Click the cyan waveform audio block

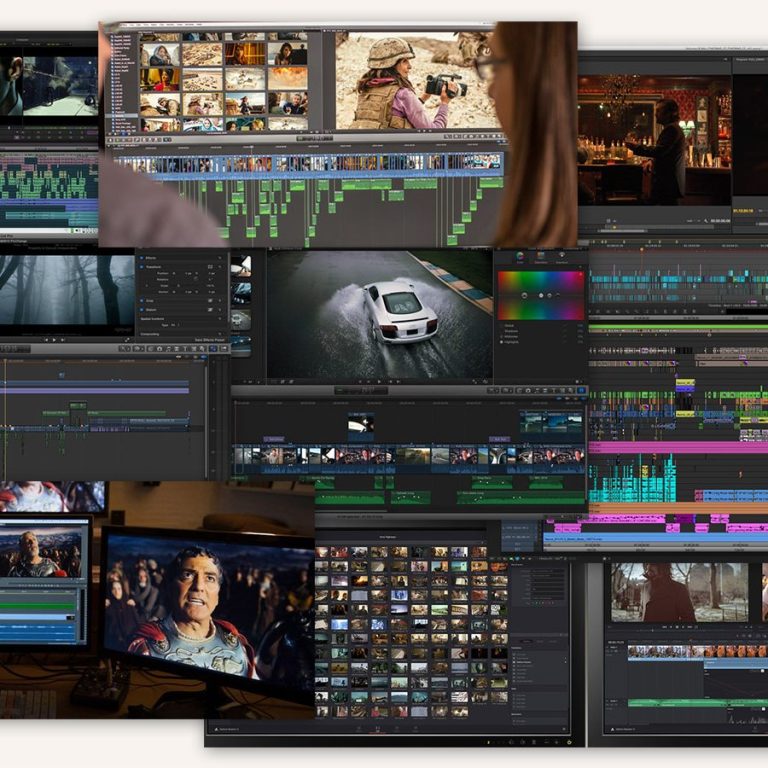click(x=632, y=479)
